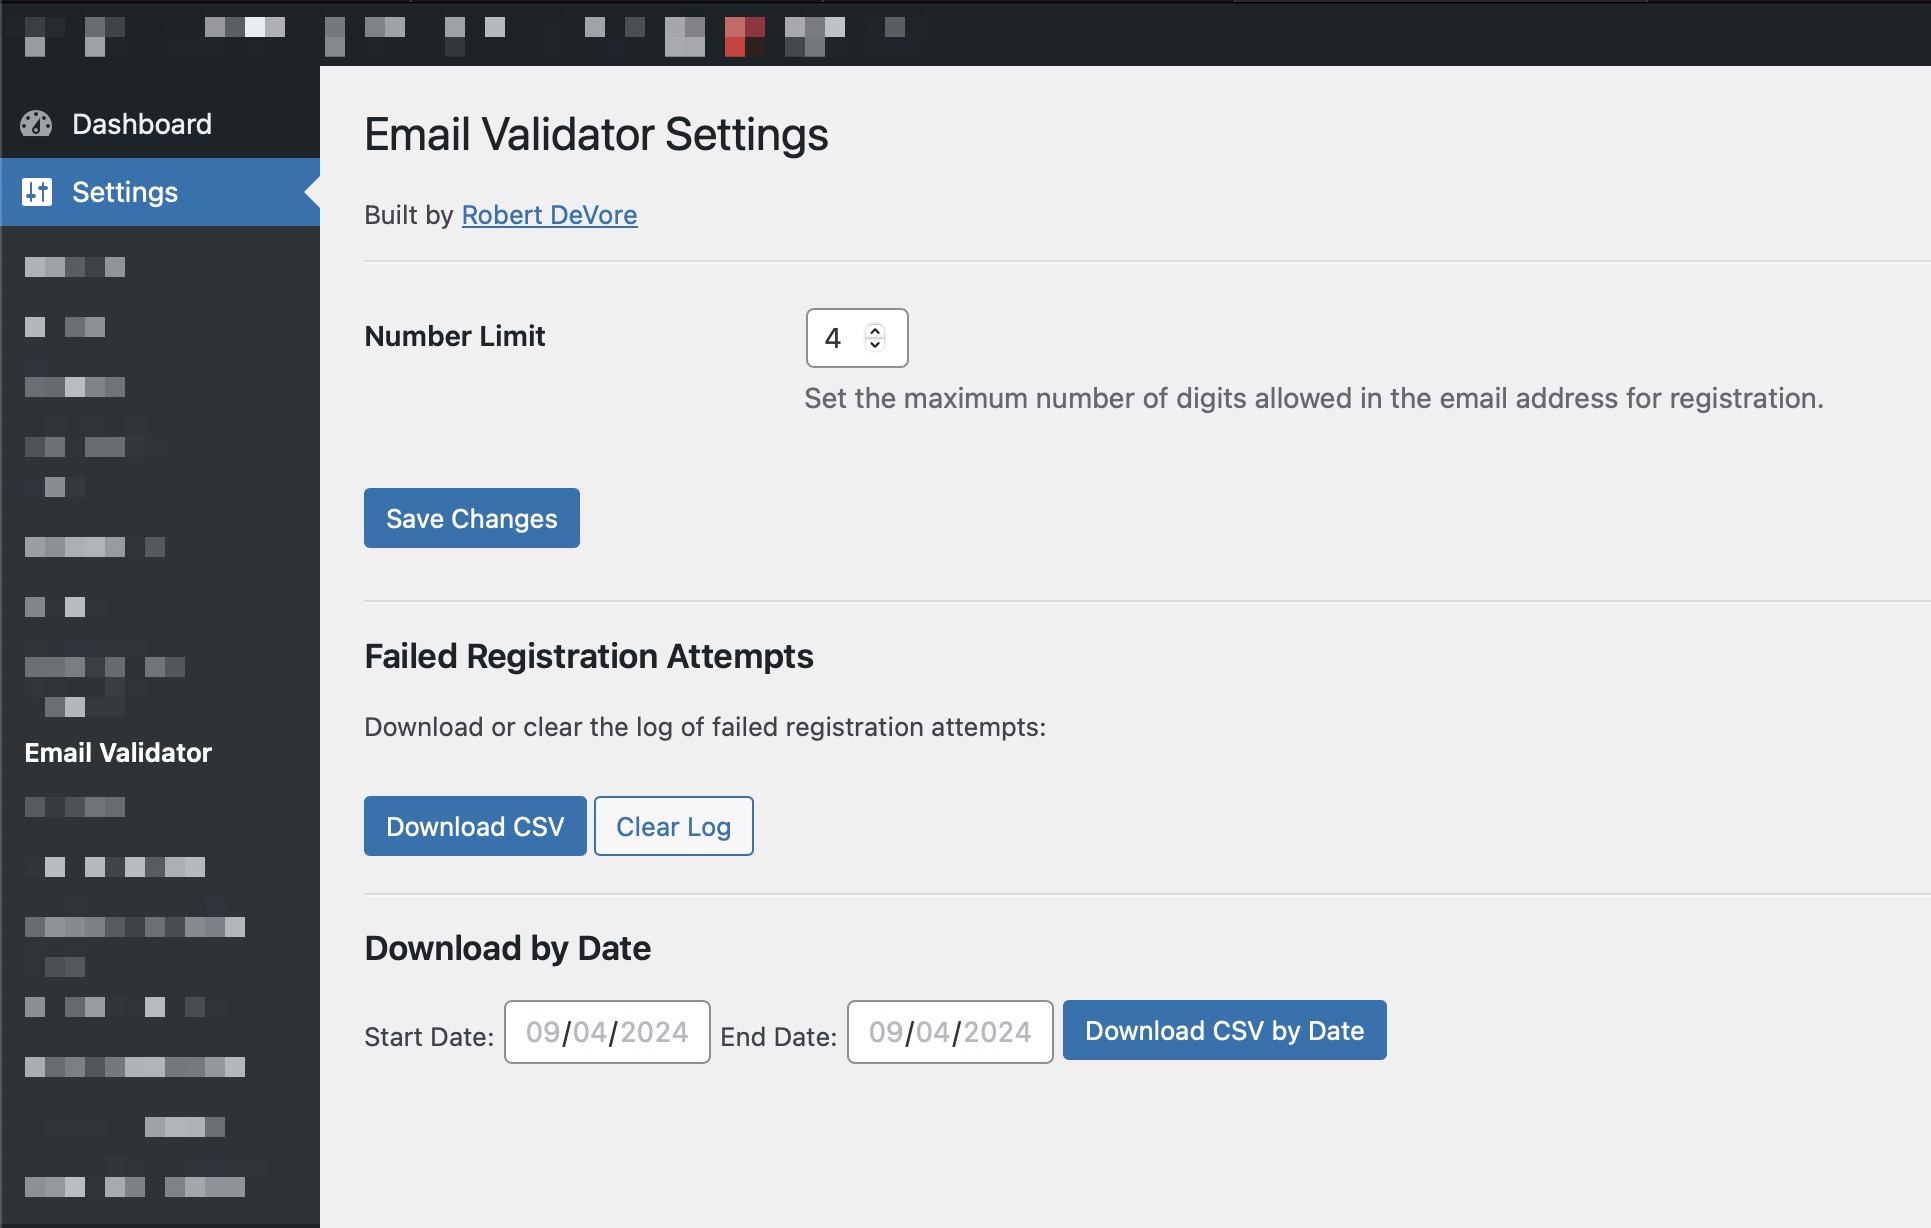The image size is (1931, 1228).
Task: Select month segment in Start Date field
Action: (x=543, y=1032)
